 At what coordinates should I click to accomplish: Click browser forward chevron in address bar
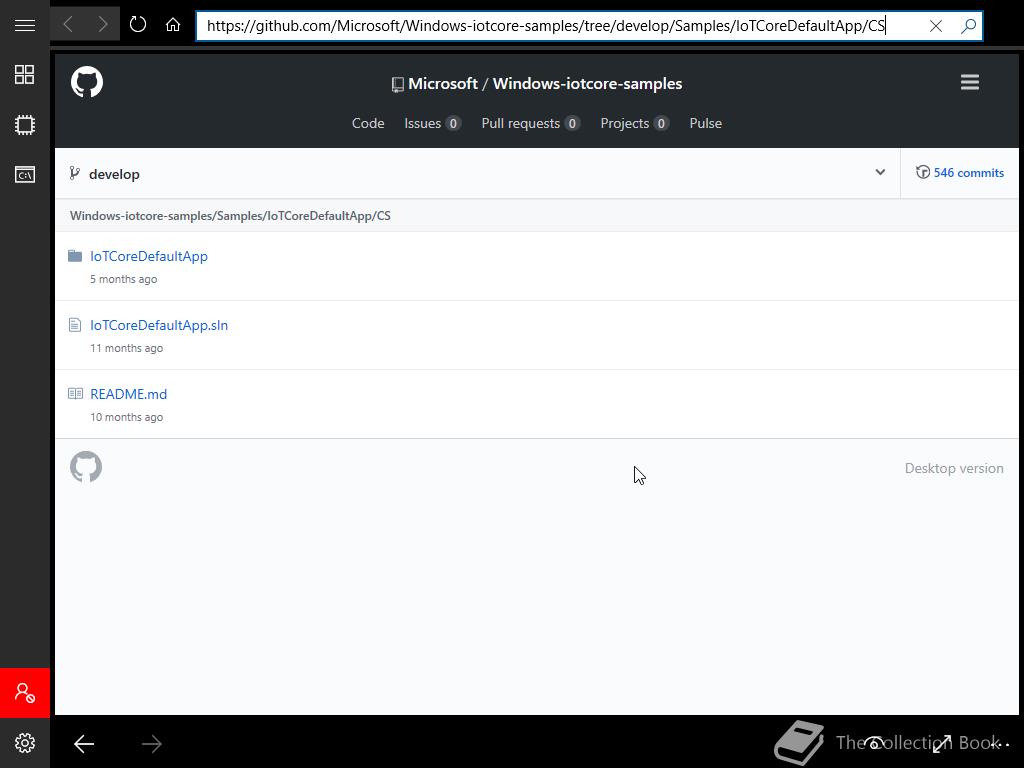coord(103,25)
